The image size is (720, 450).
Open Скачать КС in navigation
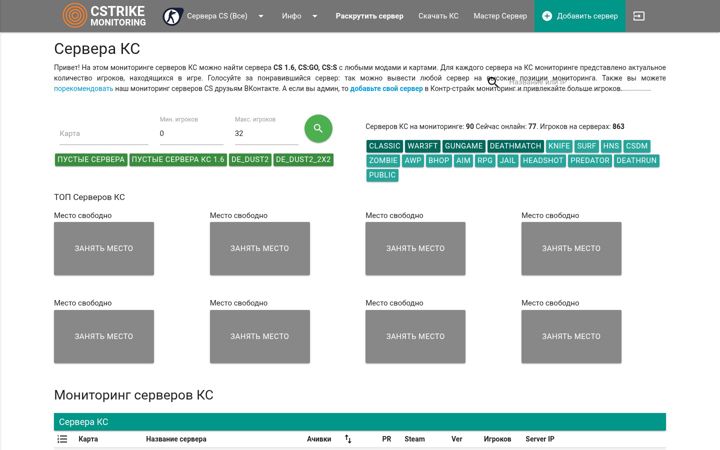pyautogui.click(x=438, y=16)
